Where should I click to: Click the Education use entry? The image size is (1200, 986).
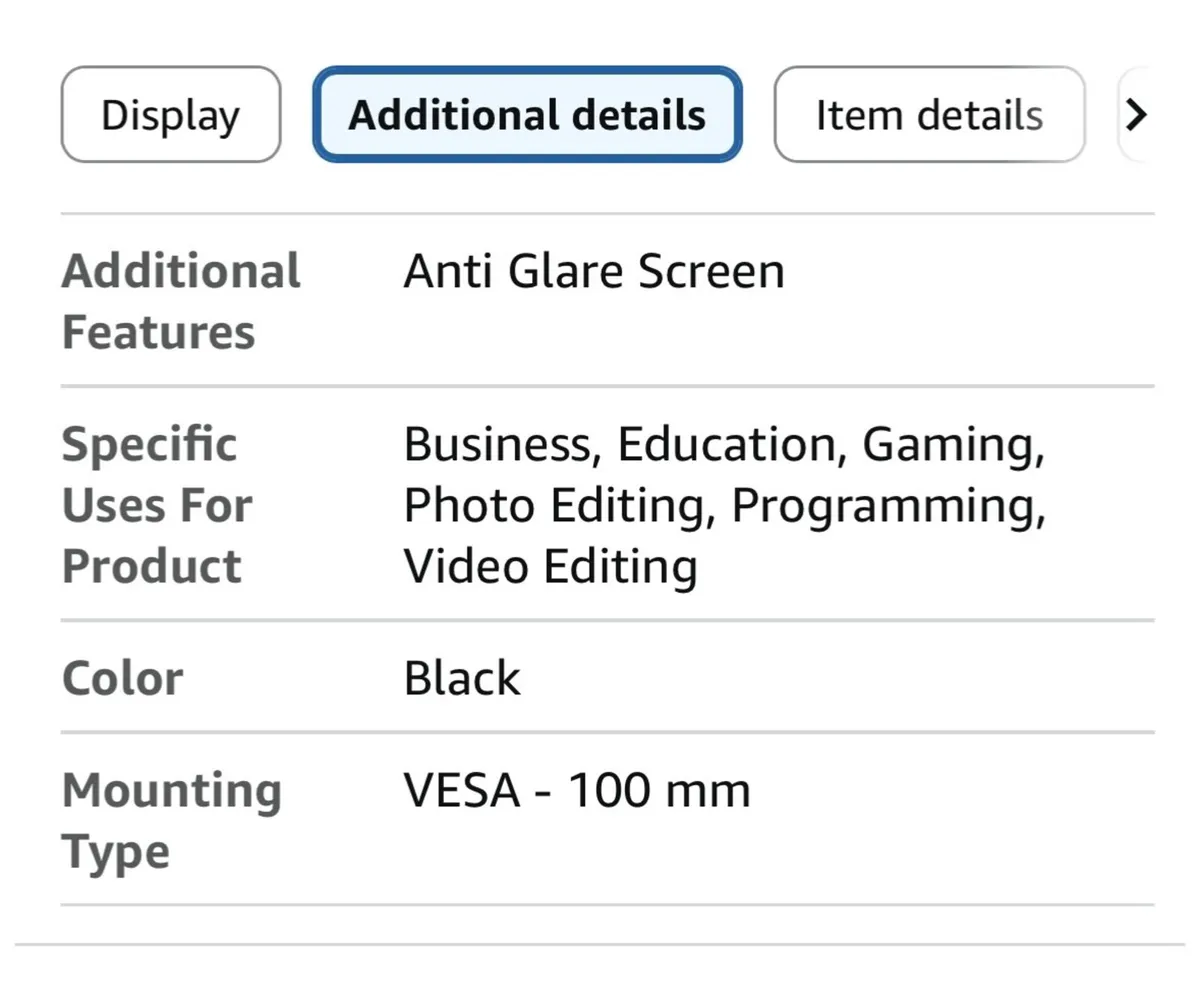[723, 444]
